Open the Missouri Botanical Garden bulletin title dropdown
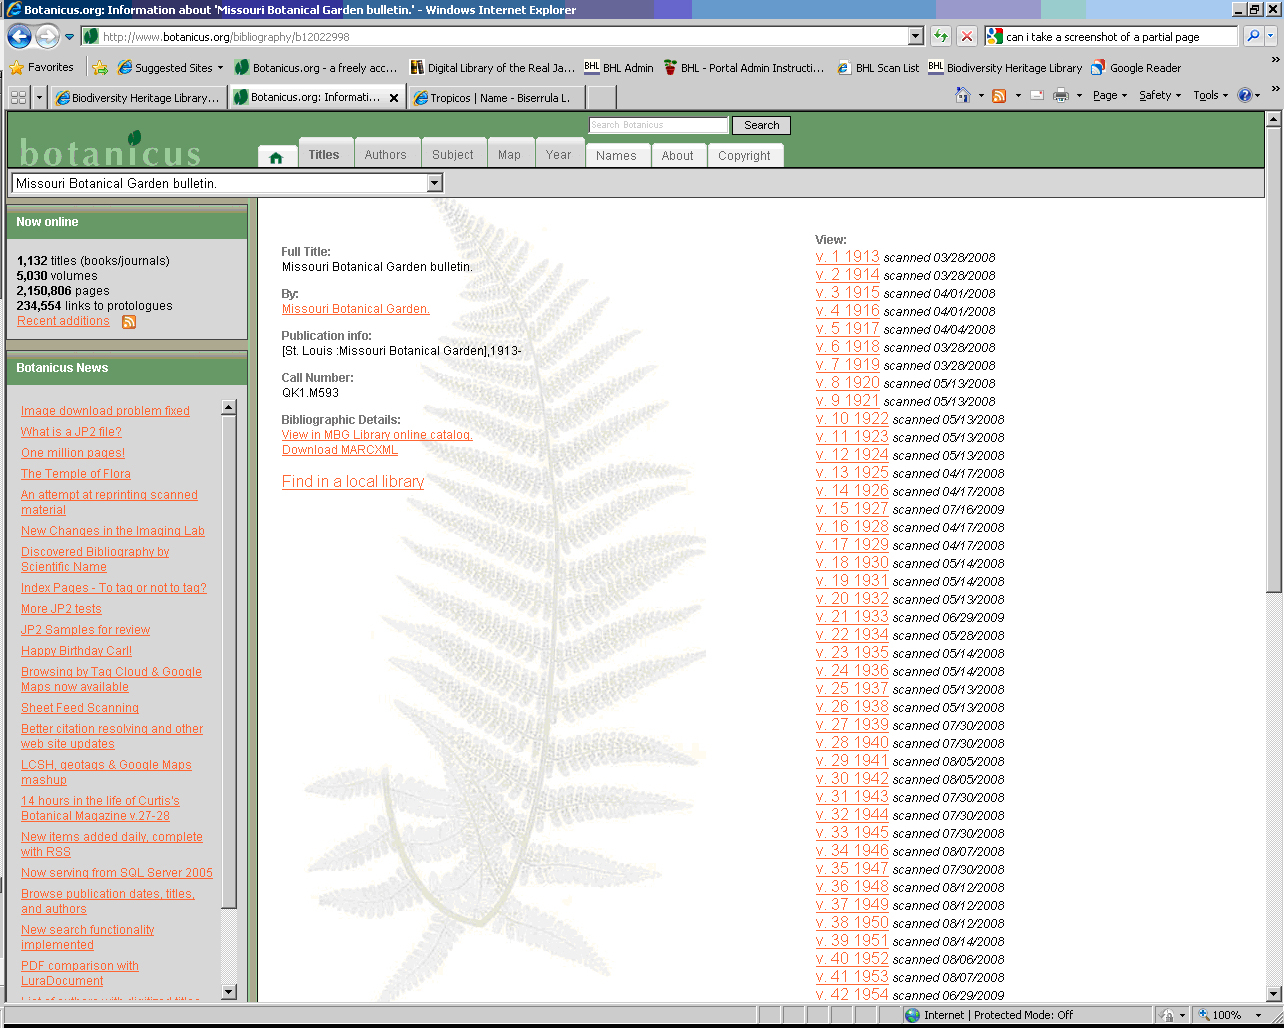This screenshot has height=1028, width=1284. tap(434, 183)
